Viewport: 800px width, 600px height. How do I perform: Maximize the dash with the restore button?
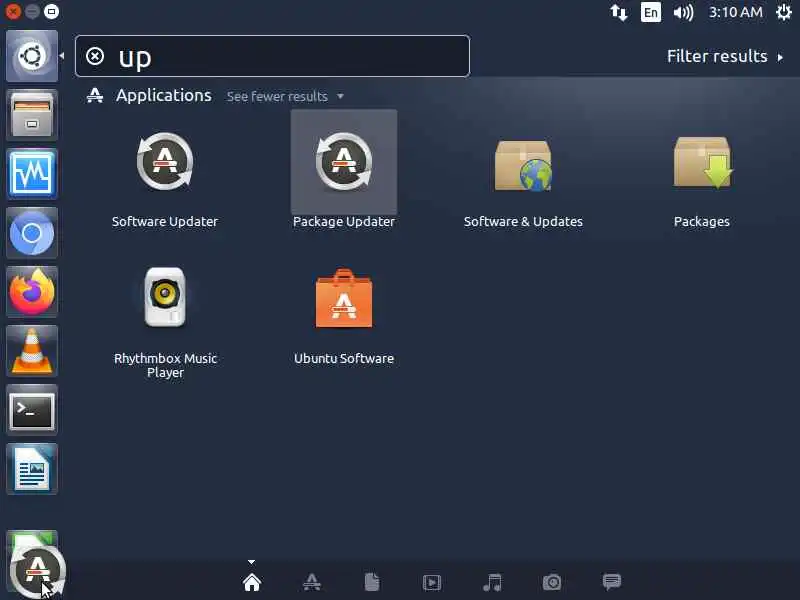point(51,11)
